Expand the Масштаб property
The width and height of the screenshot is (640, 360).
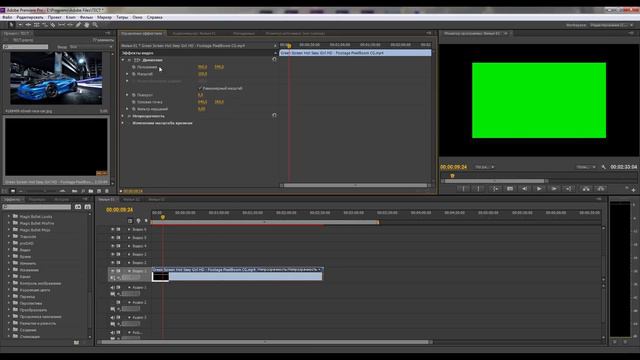[x=127, y=74]
